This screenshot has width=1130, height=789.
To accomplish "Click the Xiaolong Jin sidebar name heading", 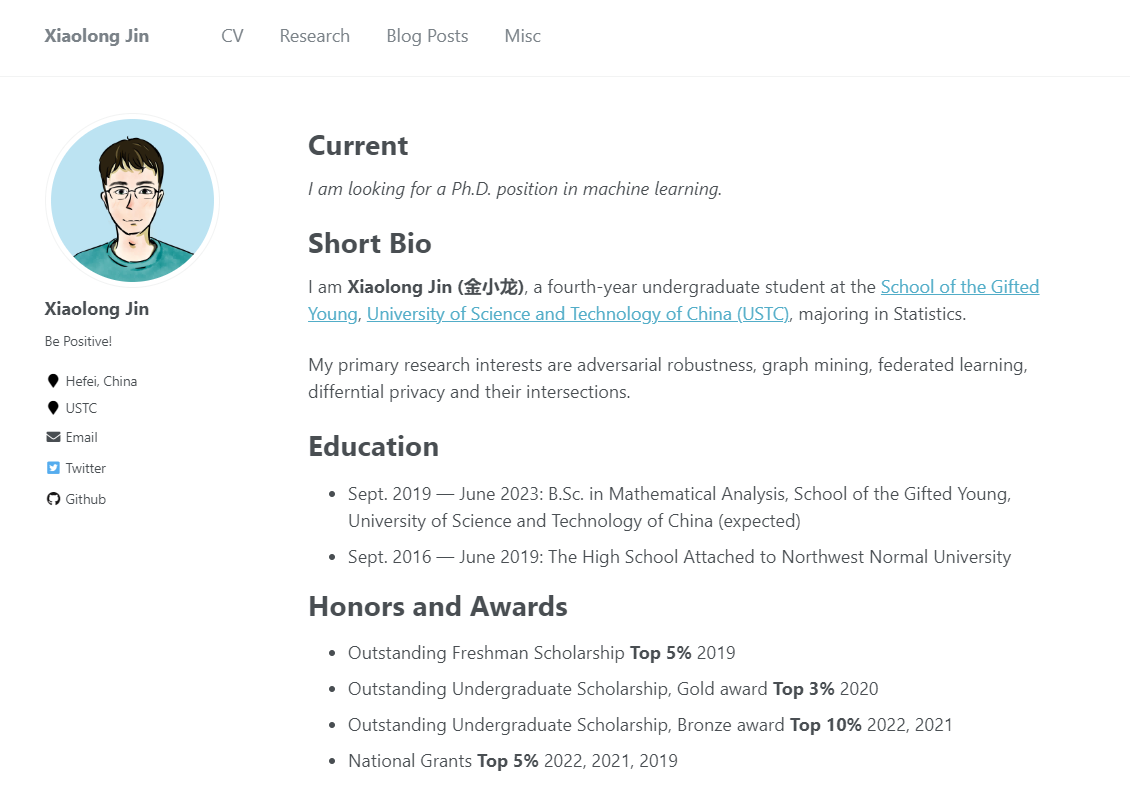I will click(97, 308).
